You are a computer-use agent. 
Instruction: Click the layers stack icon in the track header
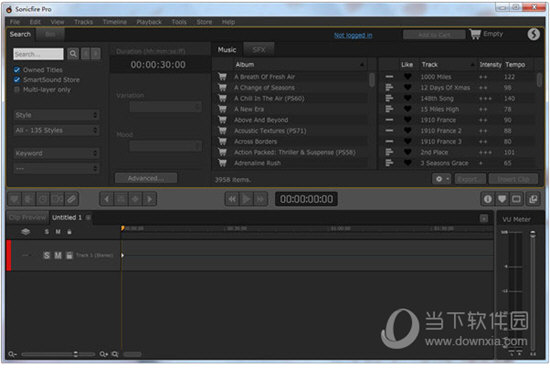[x=25, y=232]
